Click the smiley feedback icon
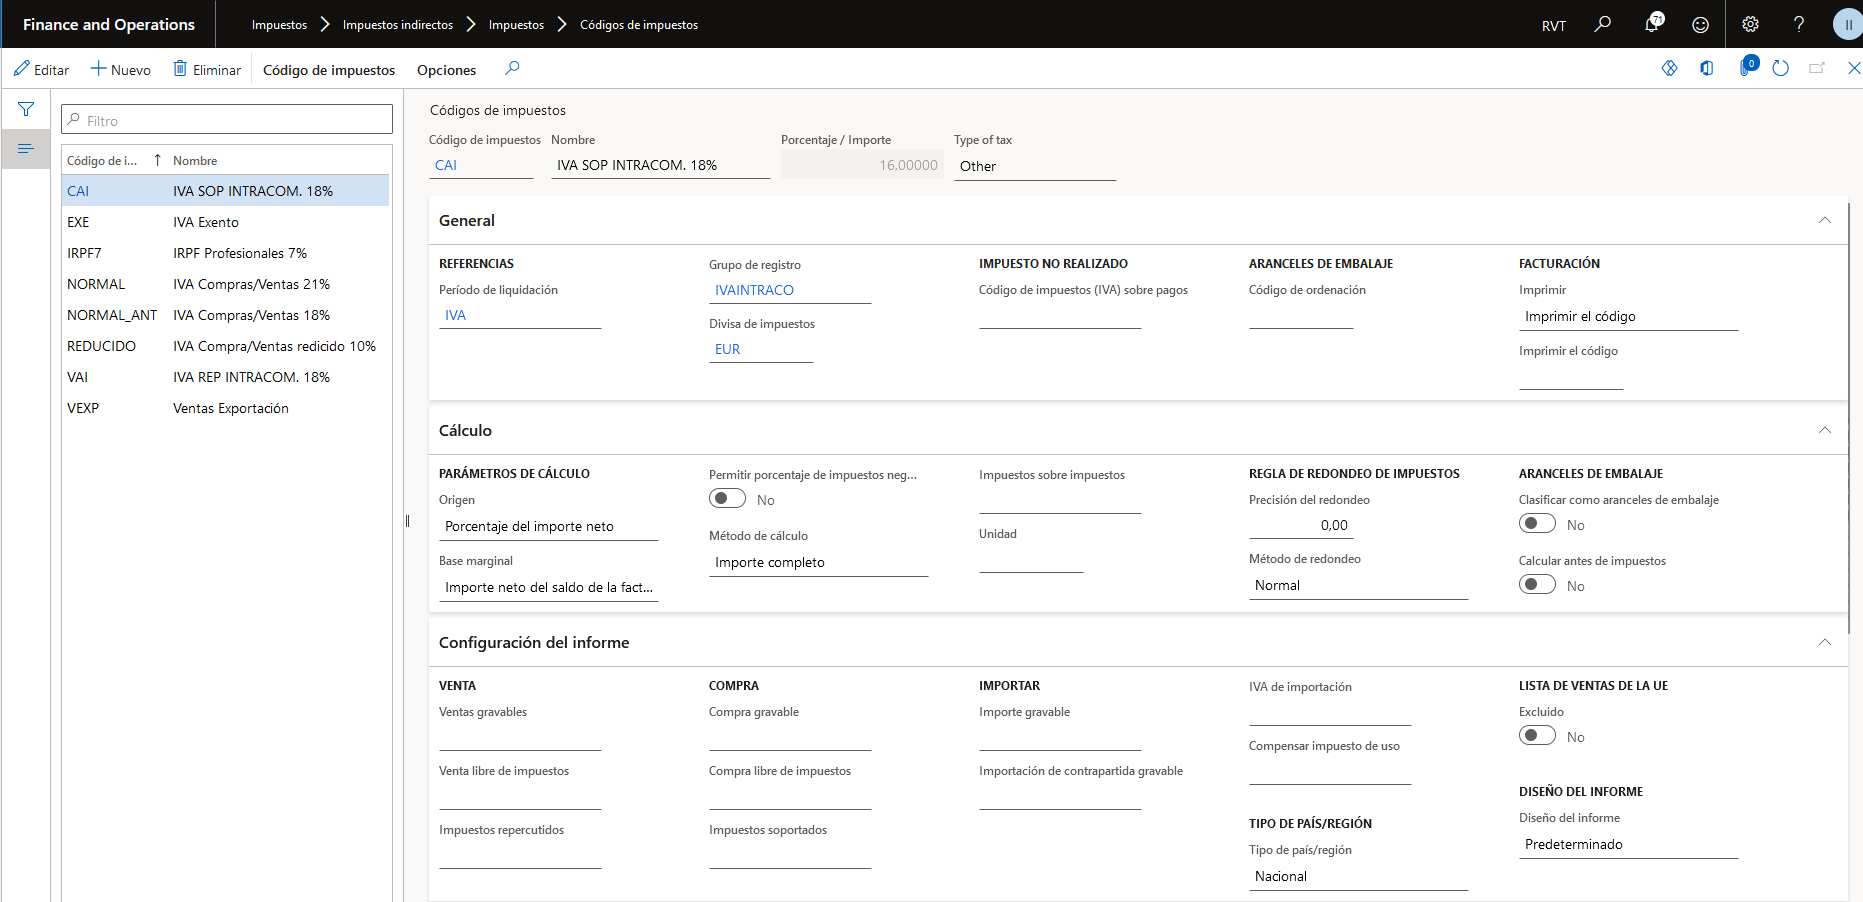This screenshot has width=1863, height=902. pos(1700,24)
